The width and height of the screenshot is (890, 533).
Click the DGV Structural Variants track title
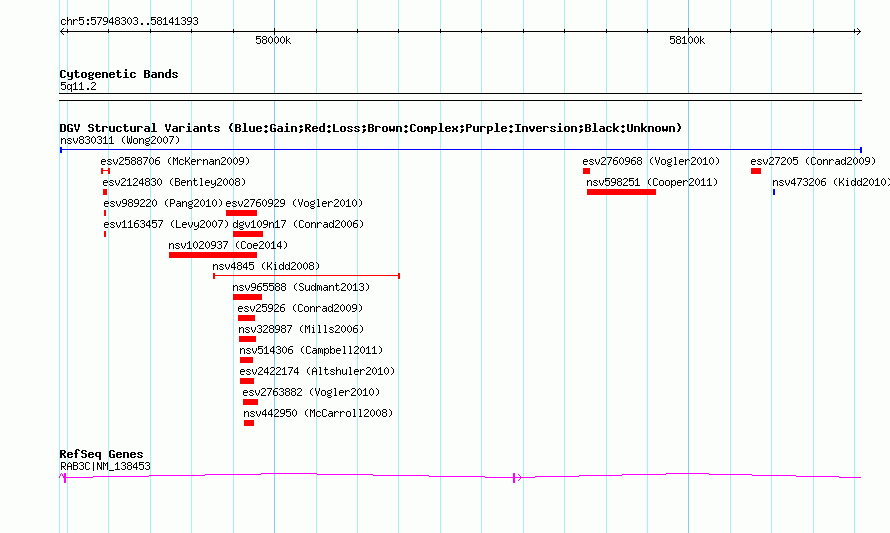[370, 128]
